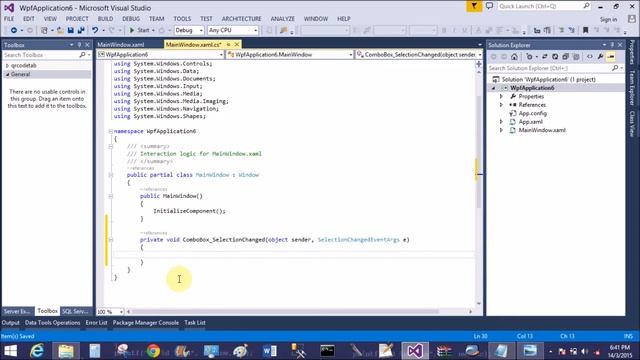
Task: Click the Quick Launch search box
Action: pos(544,6)
